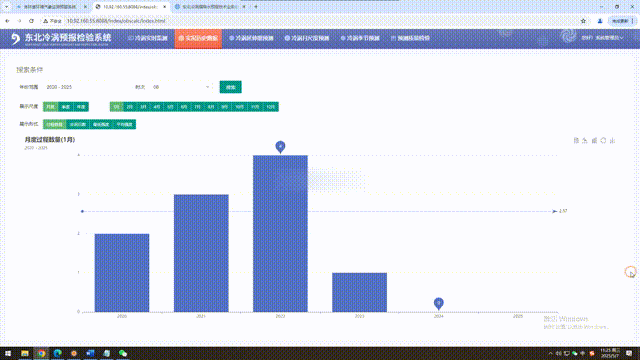This screenshot has height=360, width=640.
Task: Choose the 12月 month option
Action: tap(271, 107)
